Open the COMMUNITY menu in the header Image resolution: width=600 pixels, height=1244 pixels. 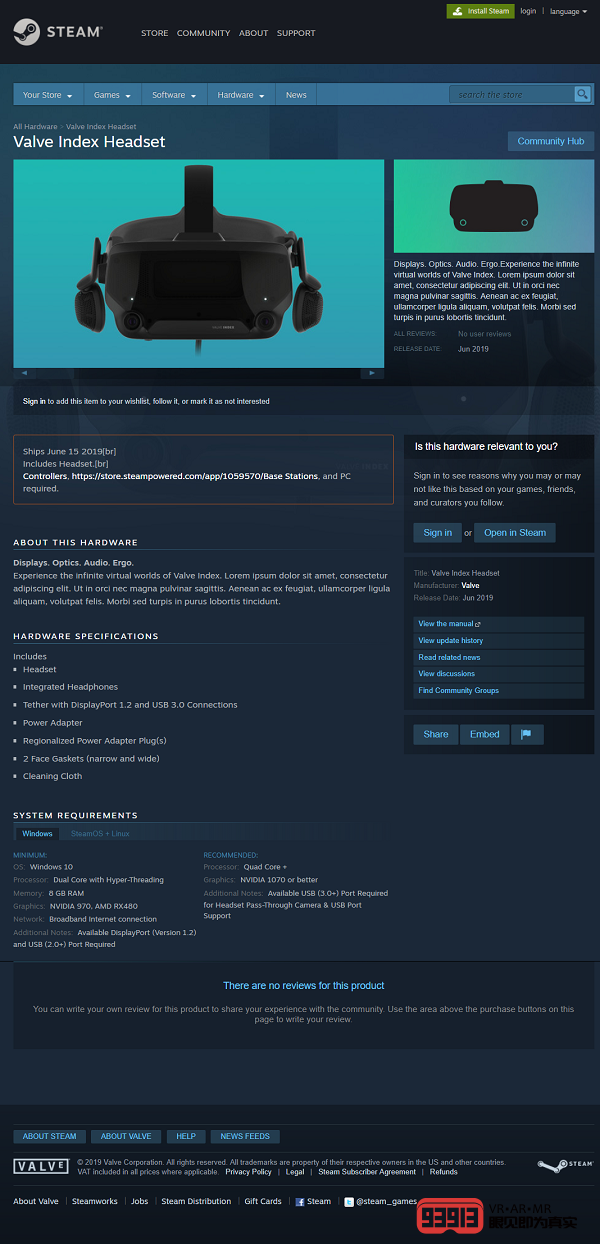pos(203,33)
